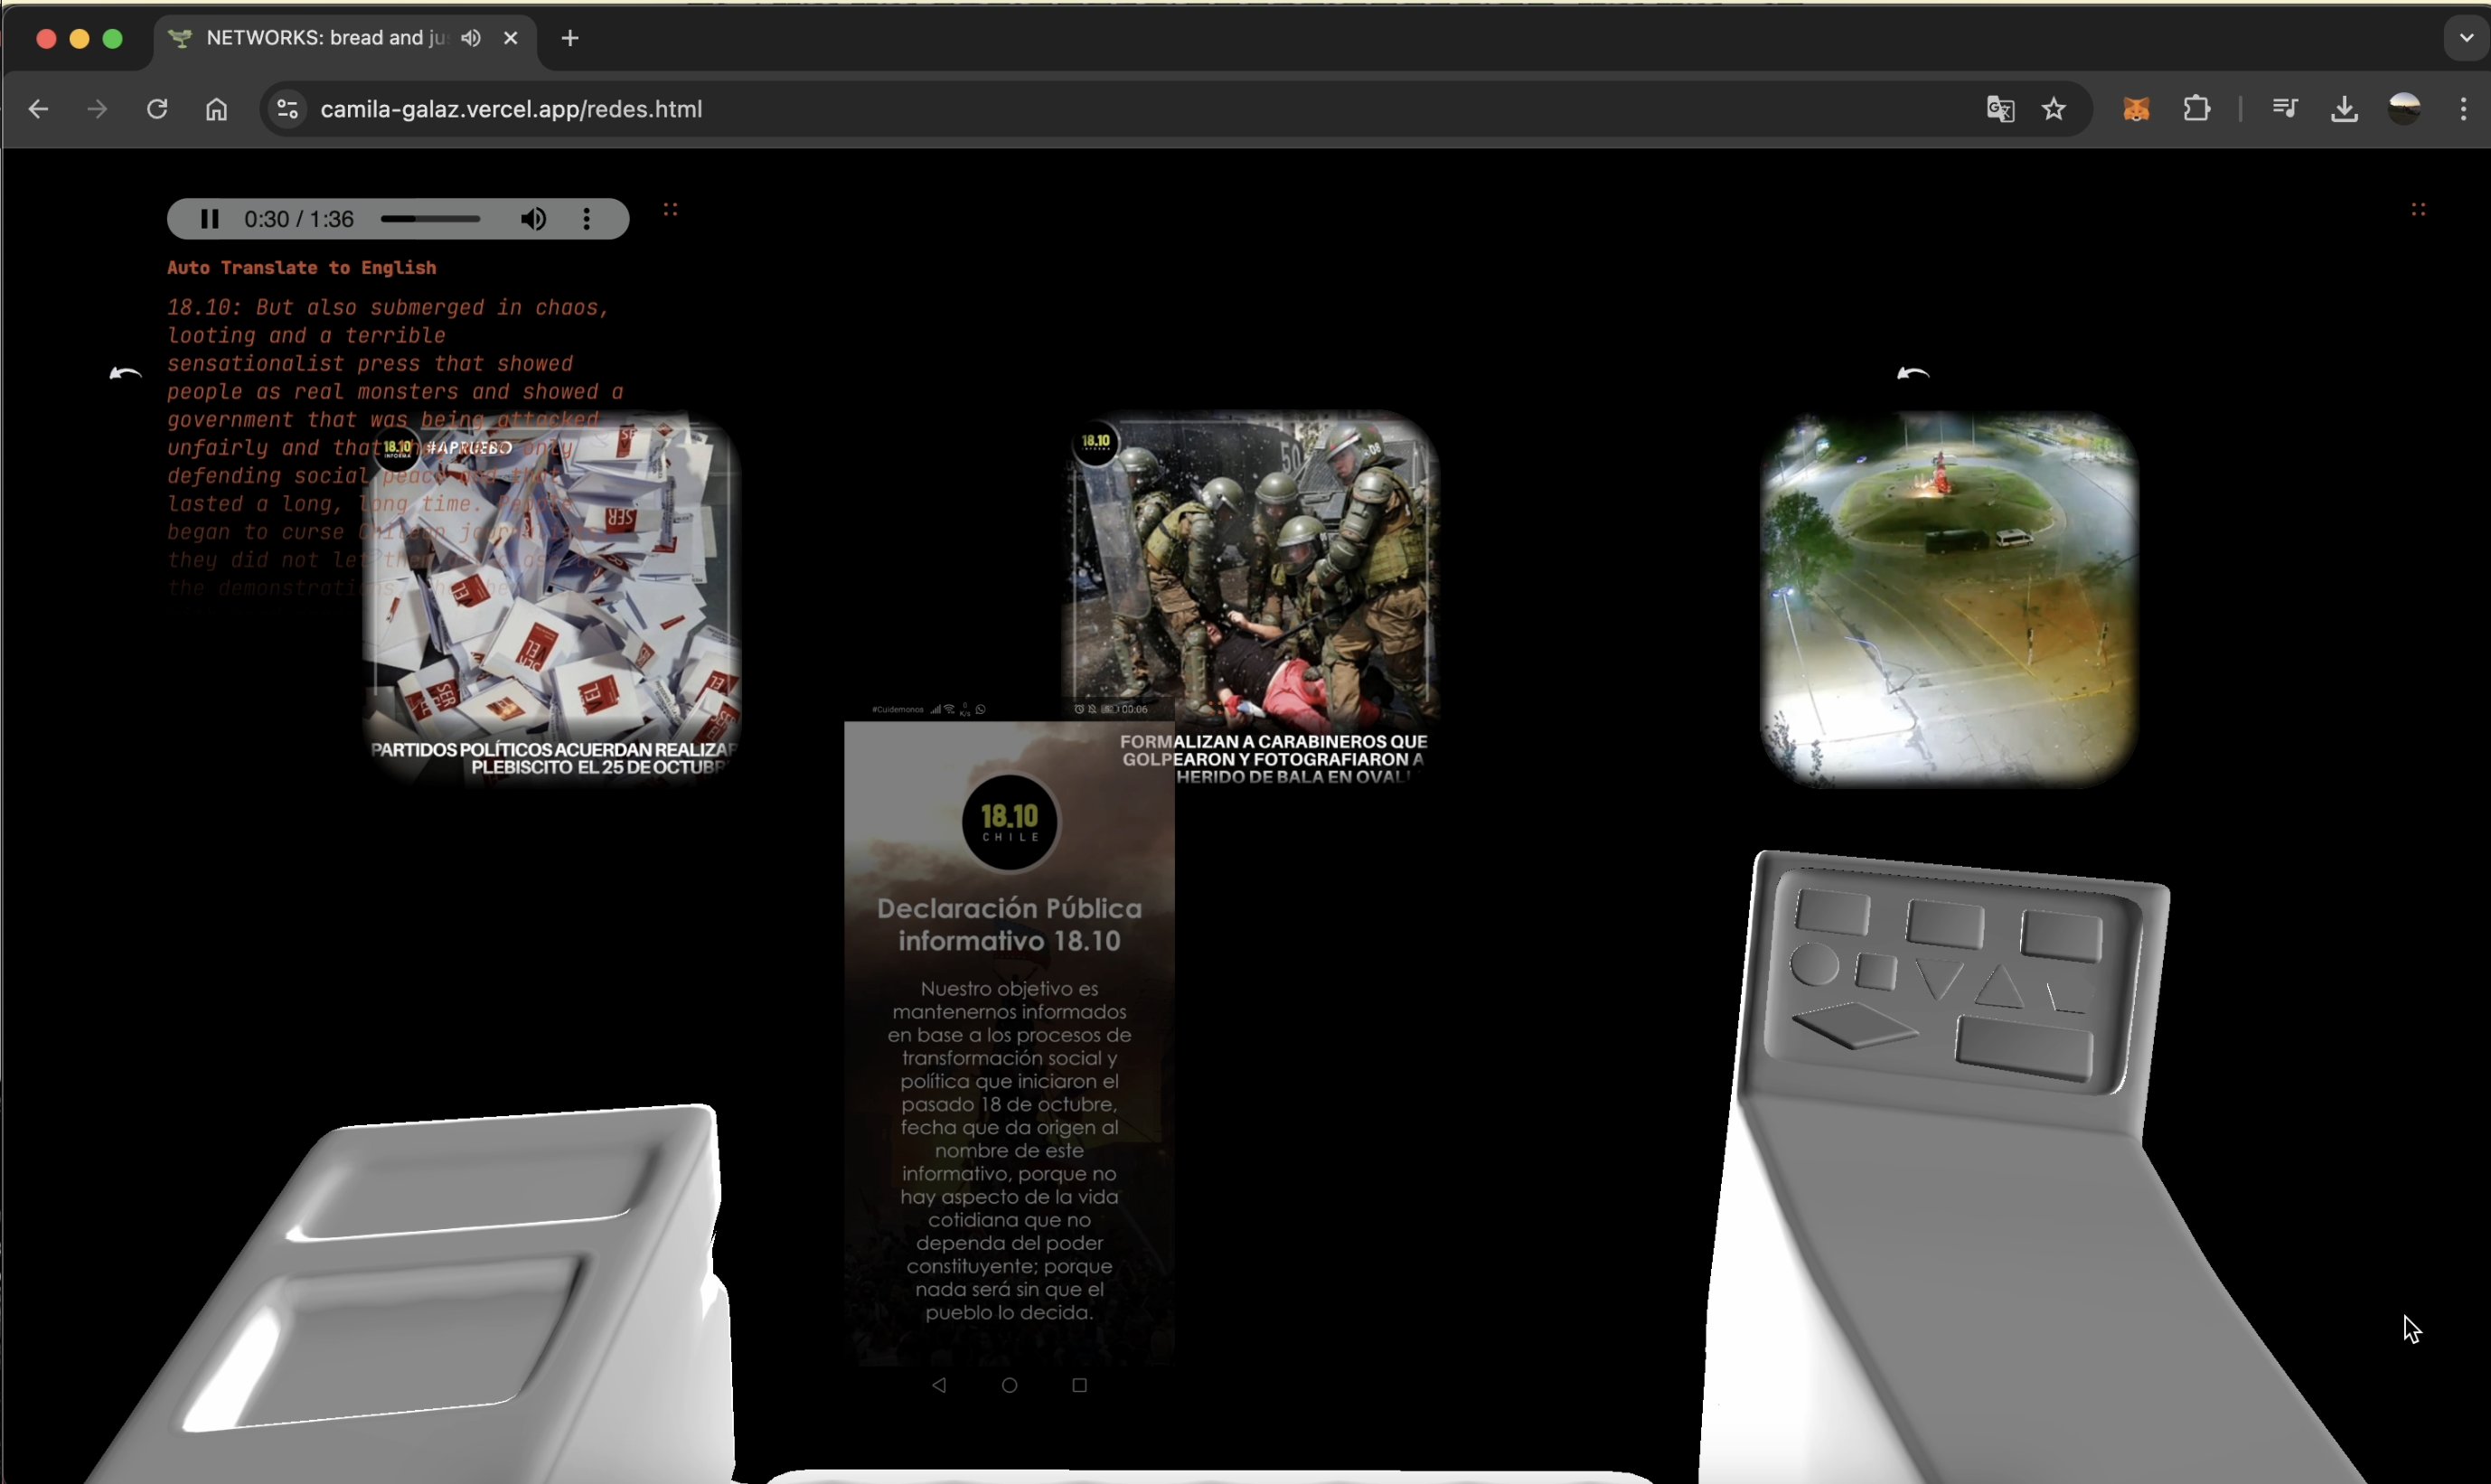This screenshot has height=1484, width=2491.
Task: Click the Auto Translate to English link
Action: click(301, 268)
